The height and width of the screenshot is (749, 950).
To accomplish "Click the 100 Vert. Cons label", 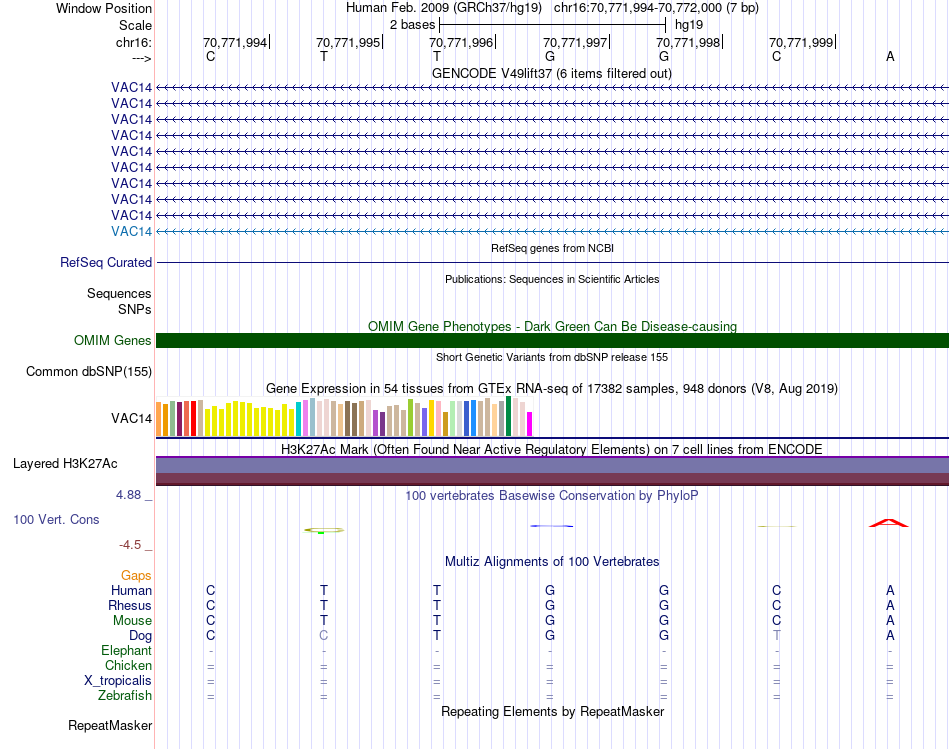I will (56, 519).
